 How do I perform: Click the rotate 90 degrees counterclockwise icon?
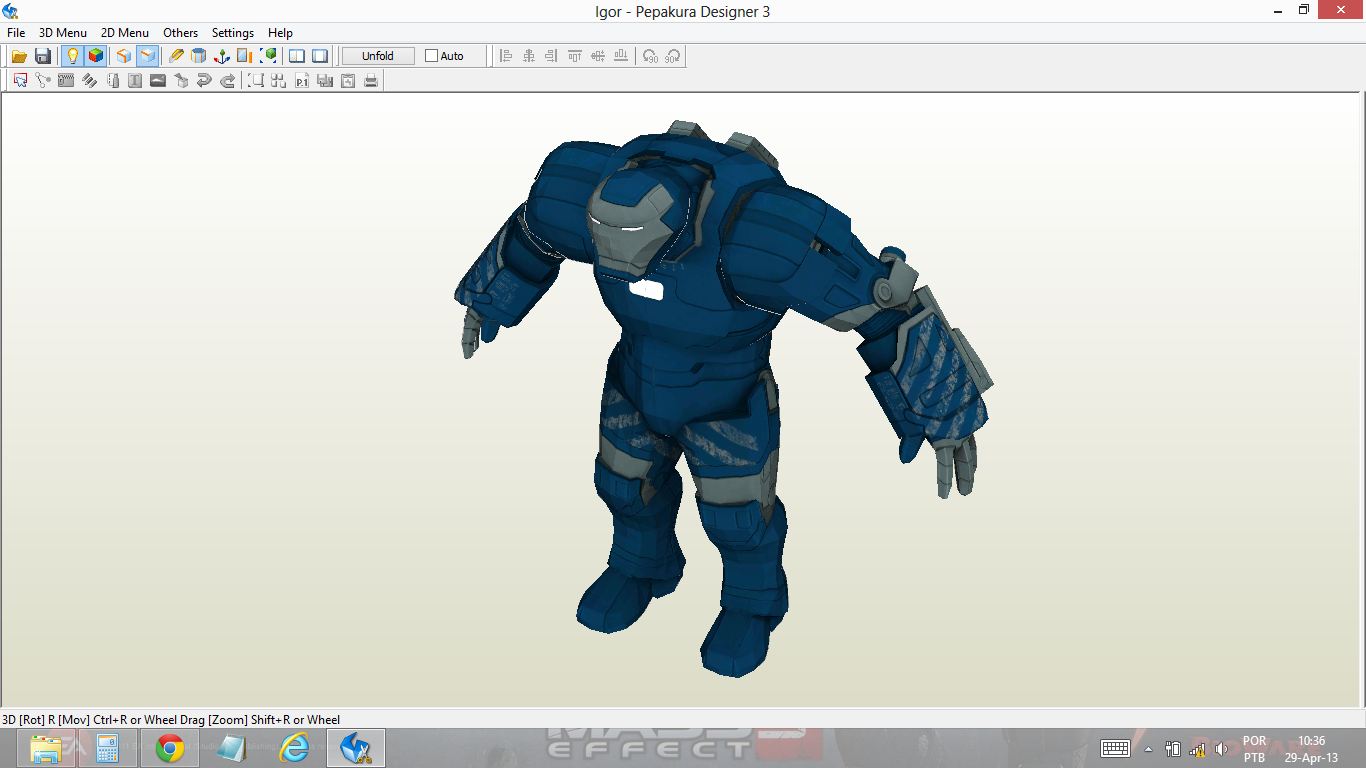(650, 56)
